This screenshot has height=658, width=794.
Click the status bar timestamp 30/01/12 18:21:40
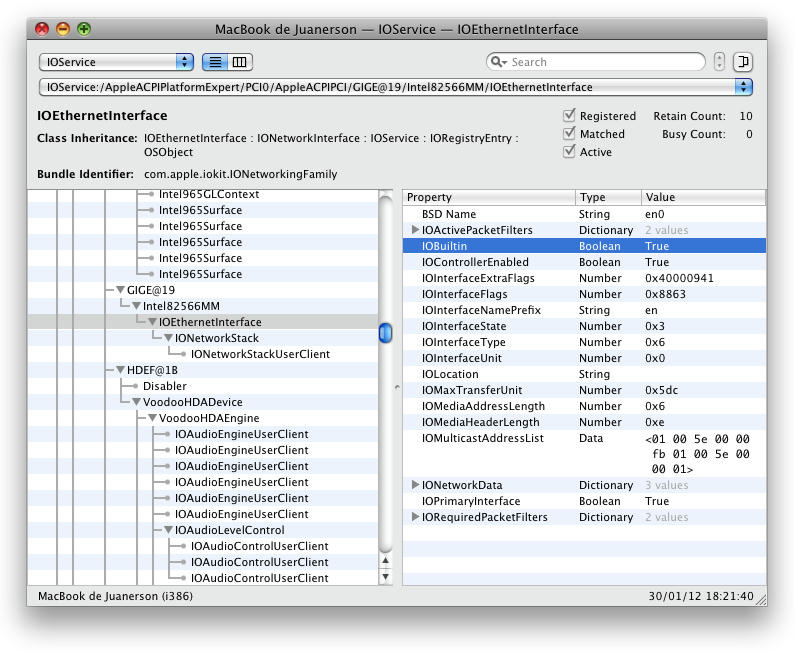[701, 596]
